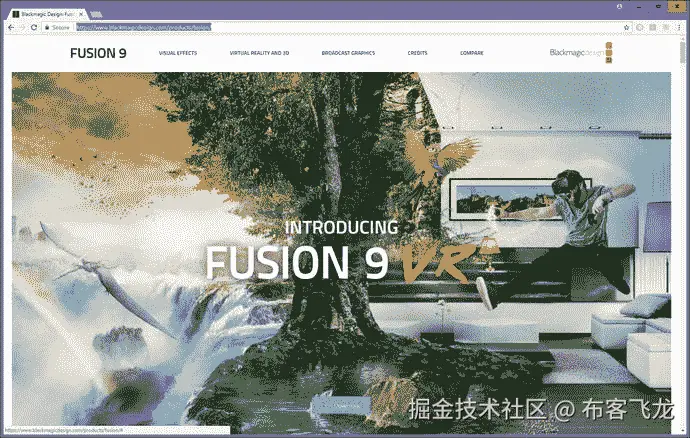
Task: Select the Blackmagic Design Fusion browser tab
Action: click(46, 14)
